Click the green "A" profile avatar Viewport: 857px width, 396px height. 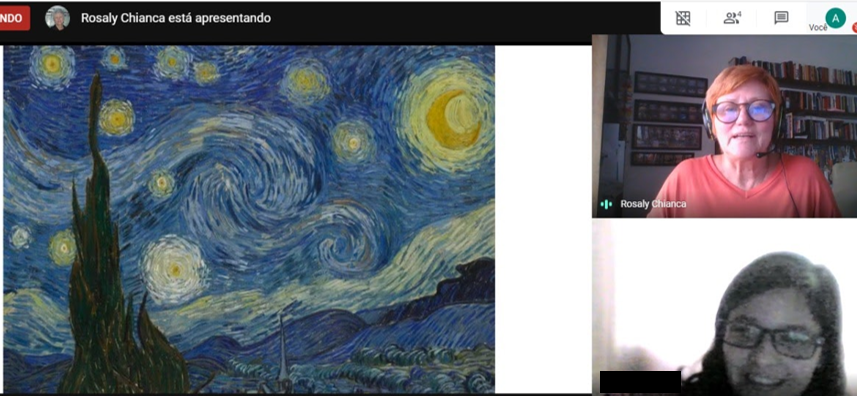pos(835,18)
